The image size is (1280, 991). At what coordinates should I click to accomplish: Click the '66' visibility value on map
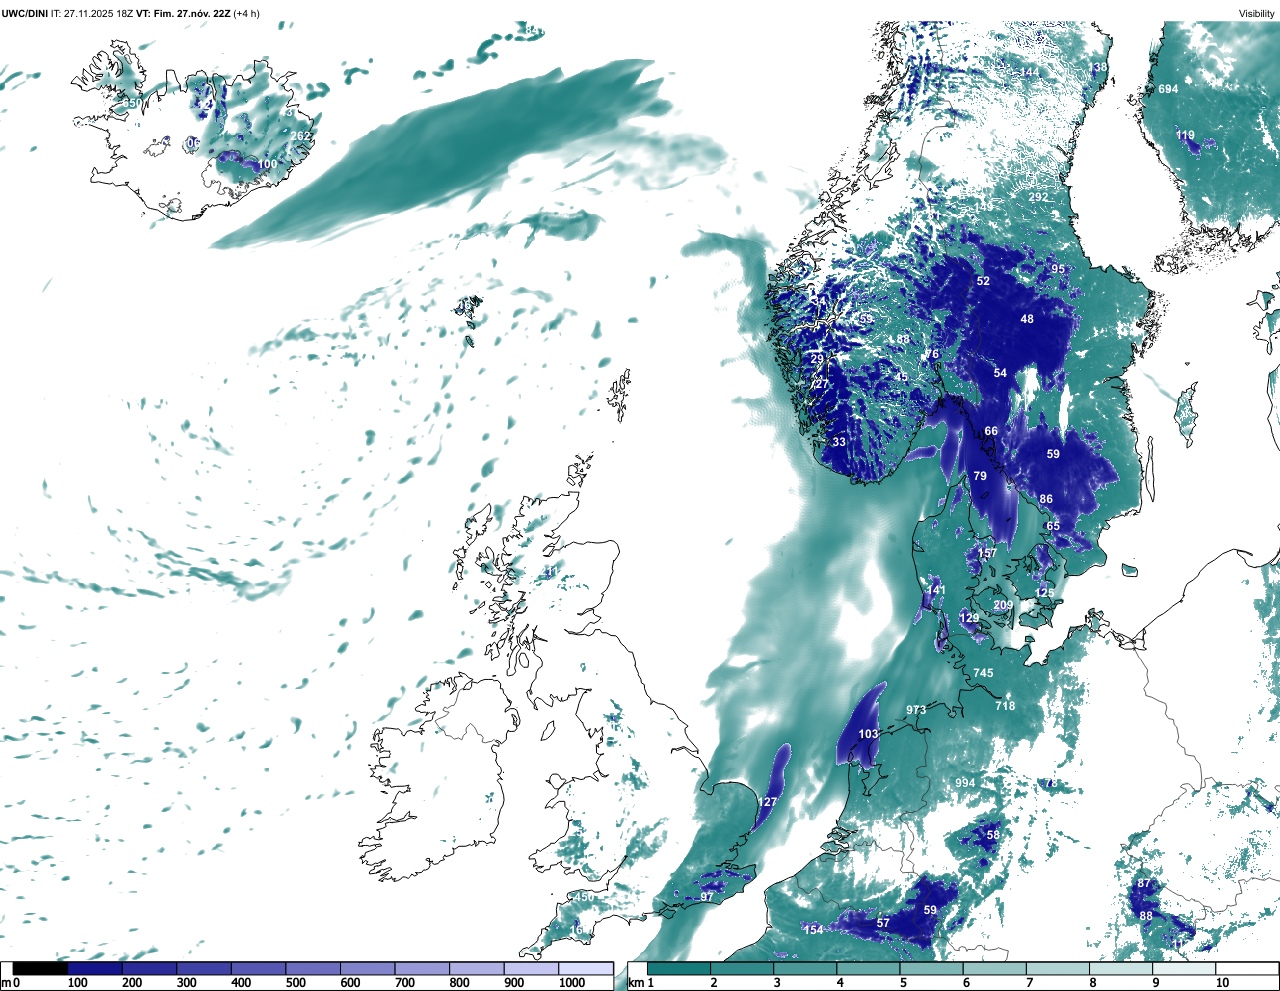click(x=991, y=432)
